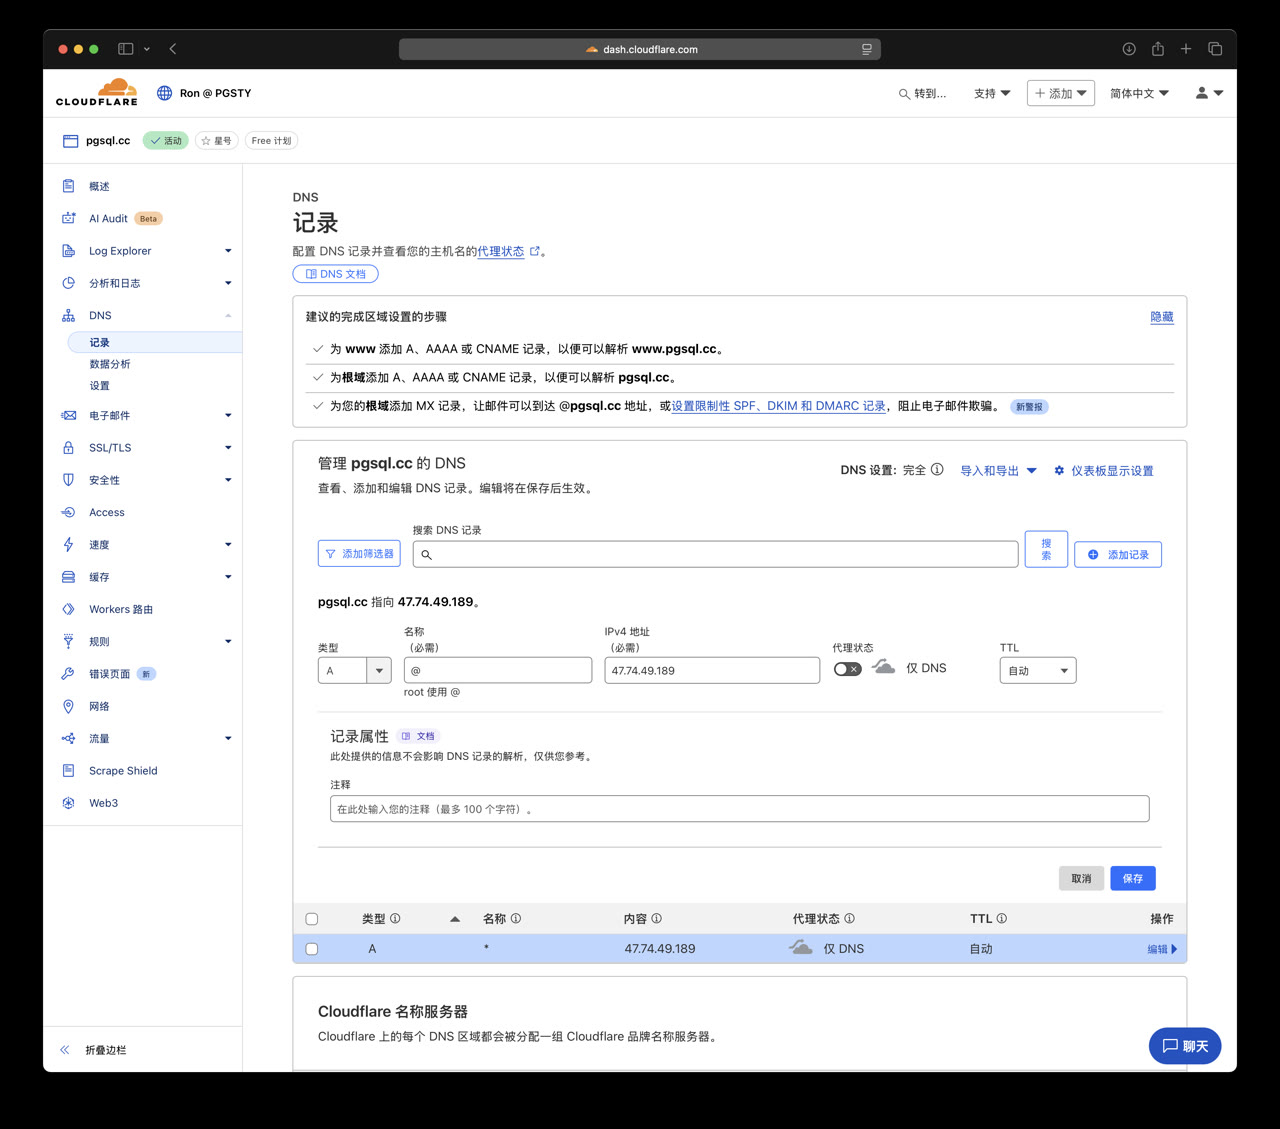Image resolution: width=1280 pixels, height=1129 pixels.
Task: Open the Access sidebar item
Action: coord(107,512)
